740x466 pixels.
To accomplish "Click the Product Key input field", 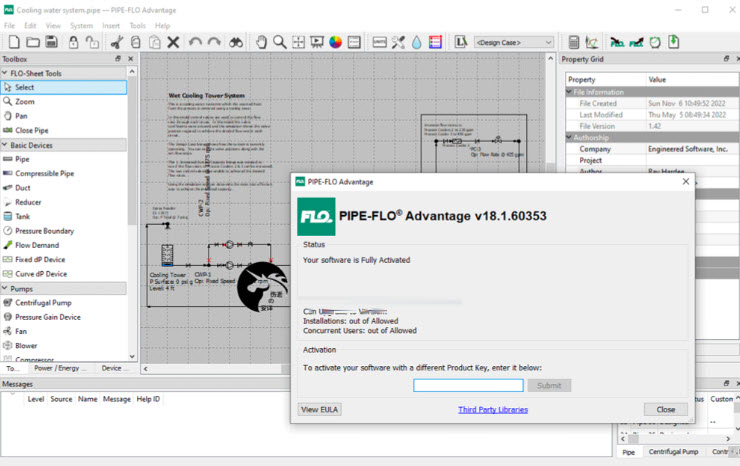I will pos(468,385).
